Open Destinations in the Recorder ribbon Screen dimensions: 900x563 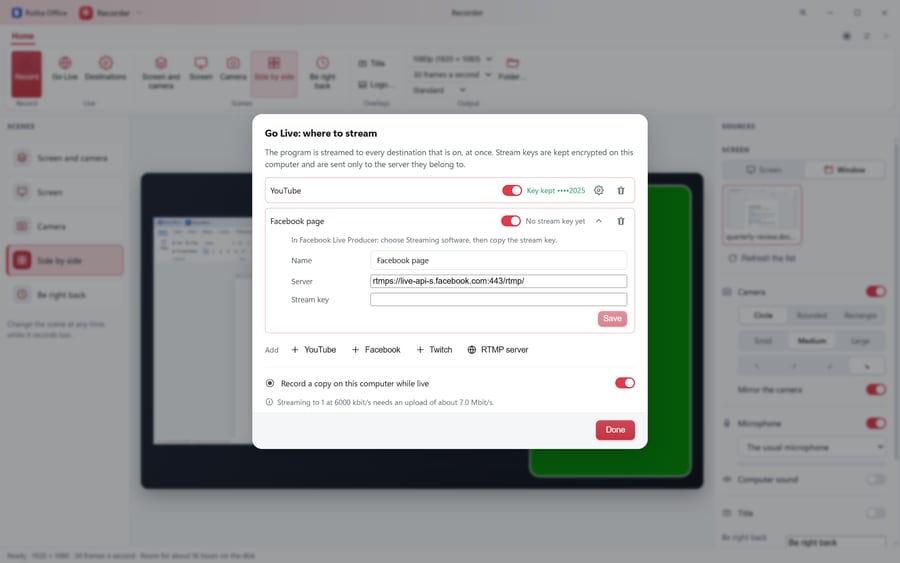(106, 69)
